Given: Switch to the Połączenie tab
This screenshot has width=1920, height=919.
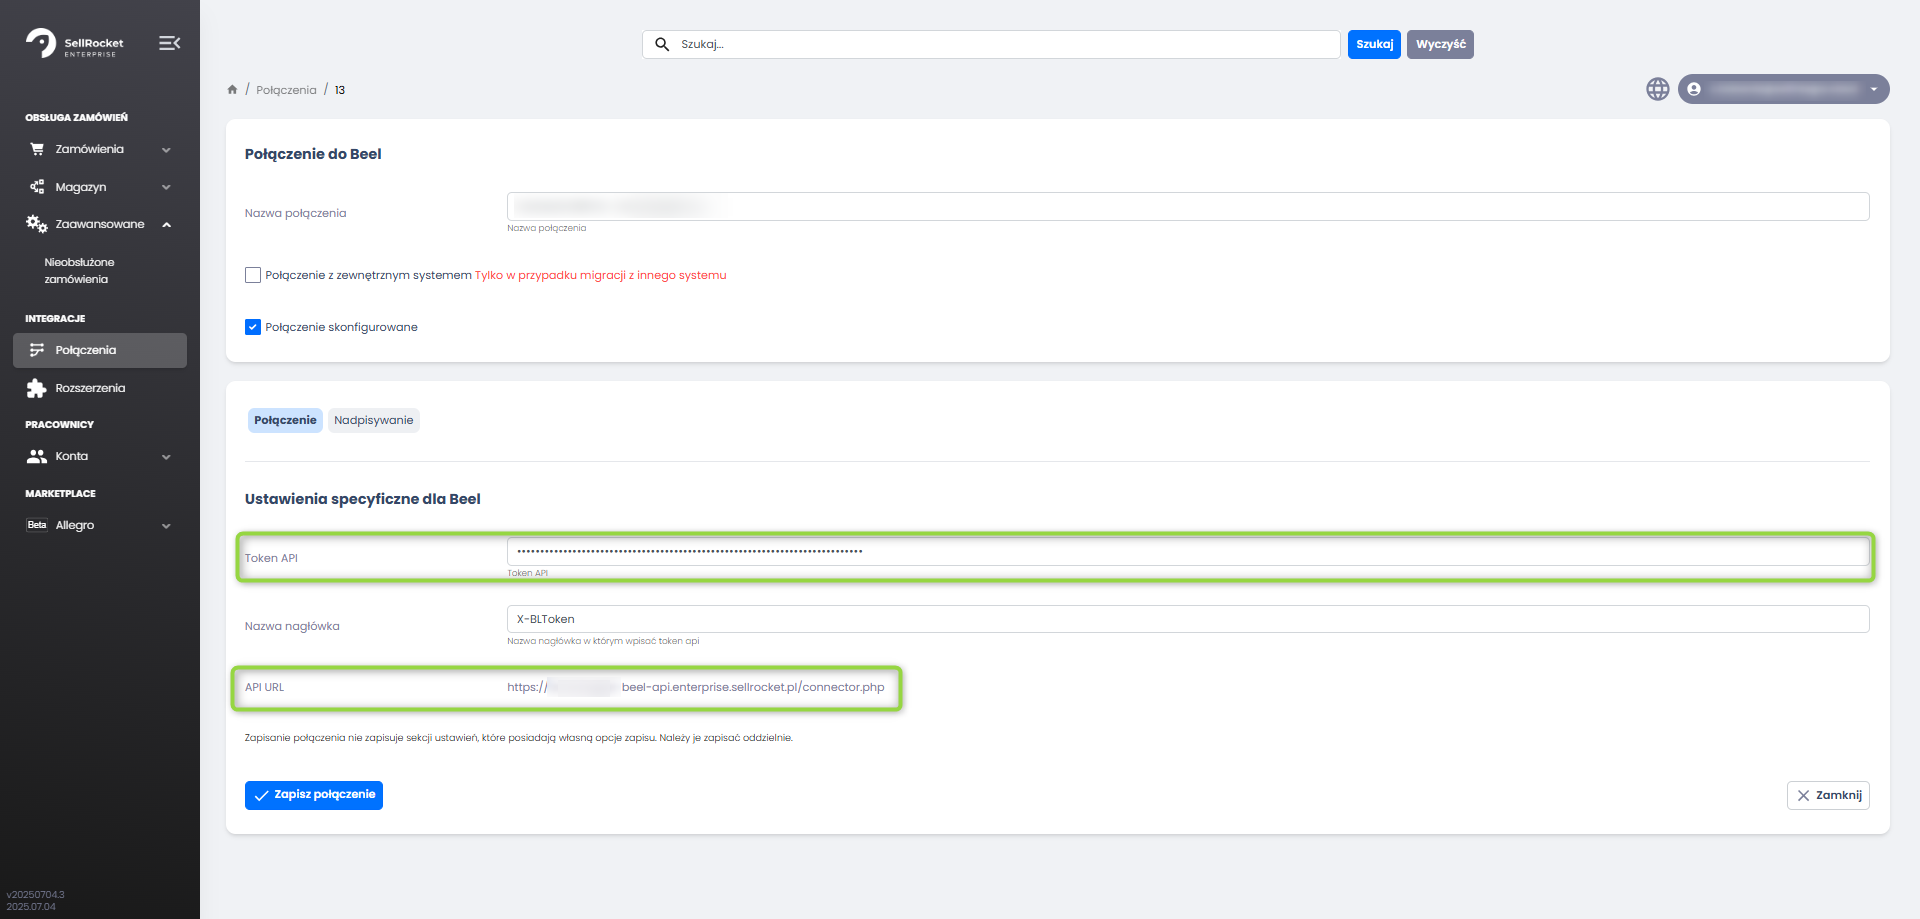Looking at the screenshot, I should click(285, 420).
